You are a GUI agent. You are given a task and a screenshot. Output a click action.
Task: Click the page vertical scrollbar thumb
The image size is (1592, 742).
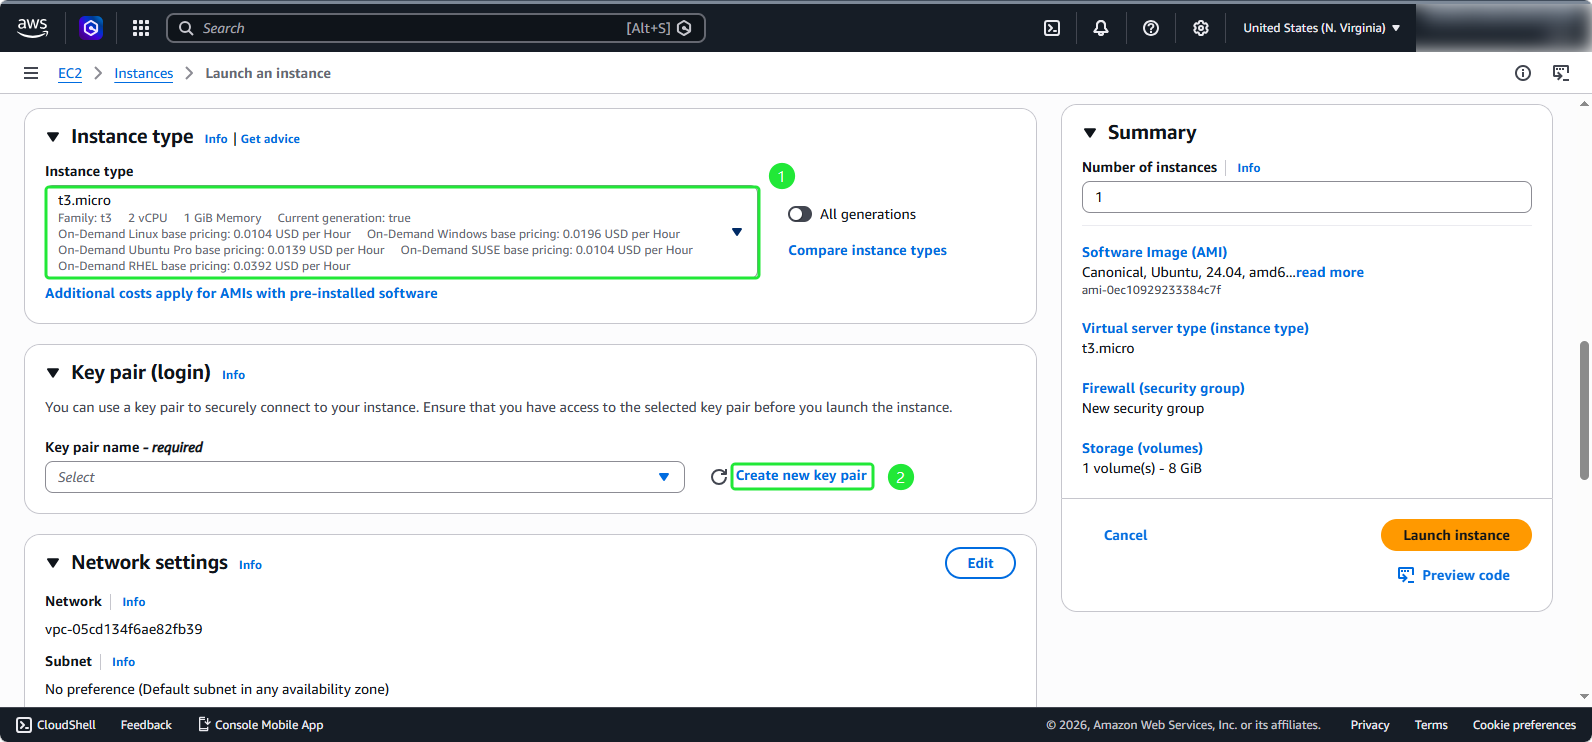click(x=1584, y=411)
